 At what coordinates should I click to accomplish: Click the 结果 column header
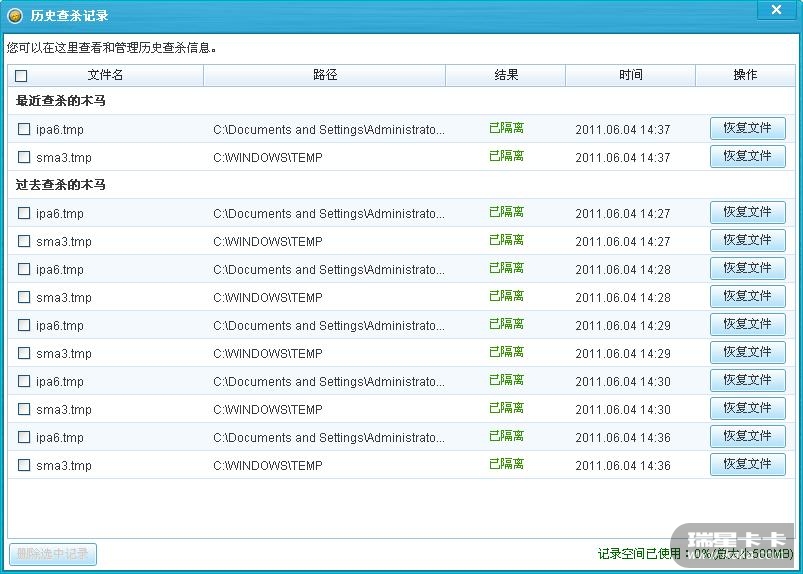[x=506, y=75]
